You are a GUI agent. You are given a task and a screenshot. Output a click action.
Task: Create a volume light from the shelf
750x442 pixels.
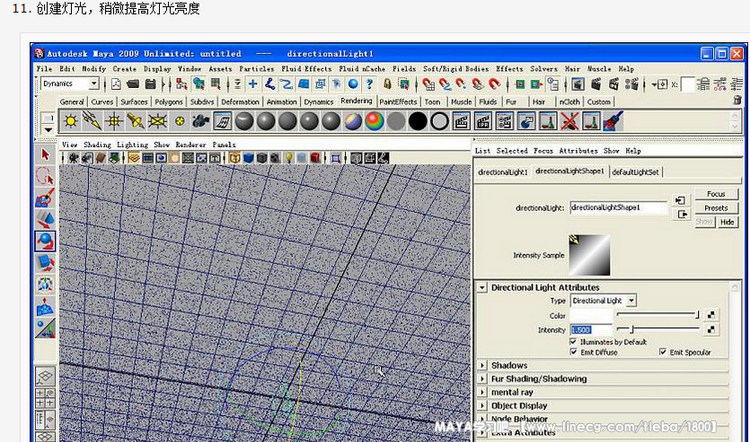(179, 121)
